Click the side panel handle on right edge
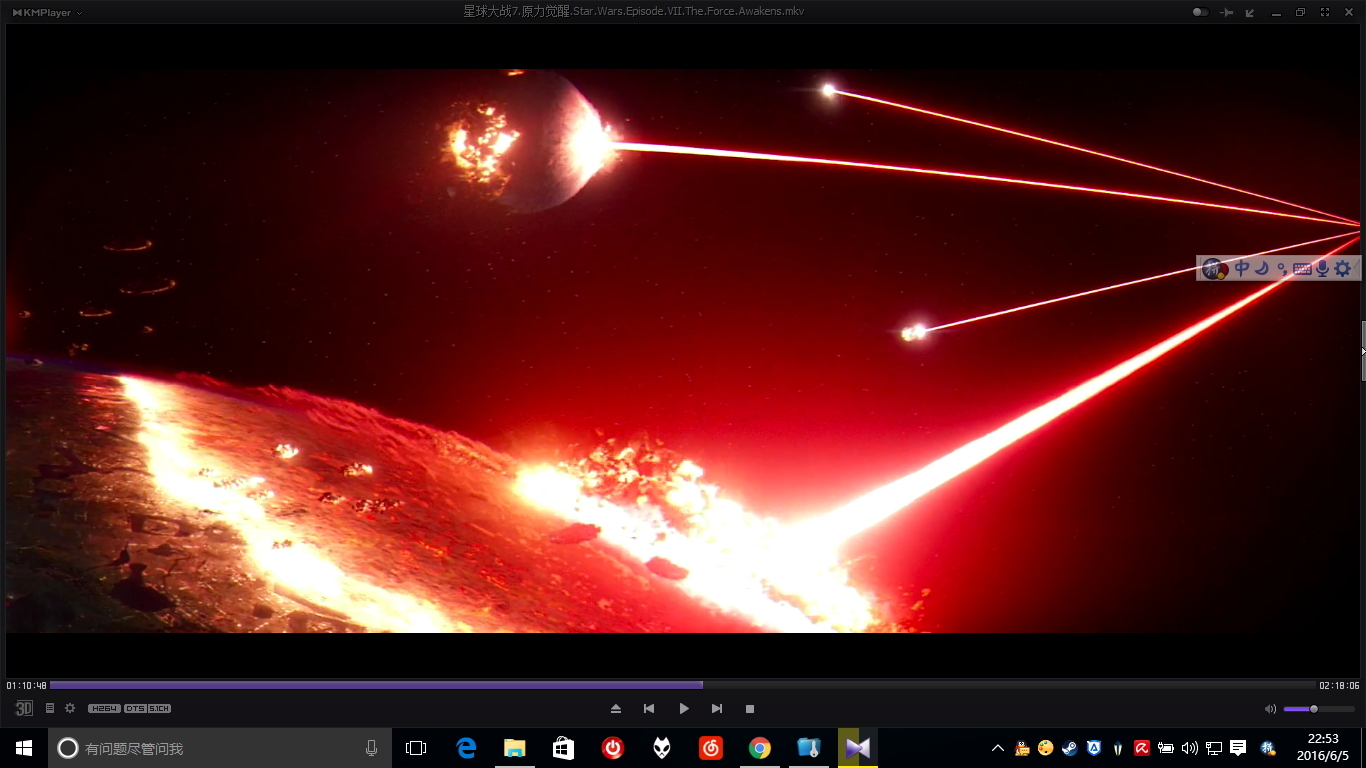The height and width of the screenshot is (768, 1366). tap(1363, 350)
